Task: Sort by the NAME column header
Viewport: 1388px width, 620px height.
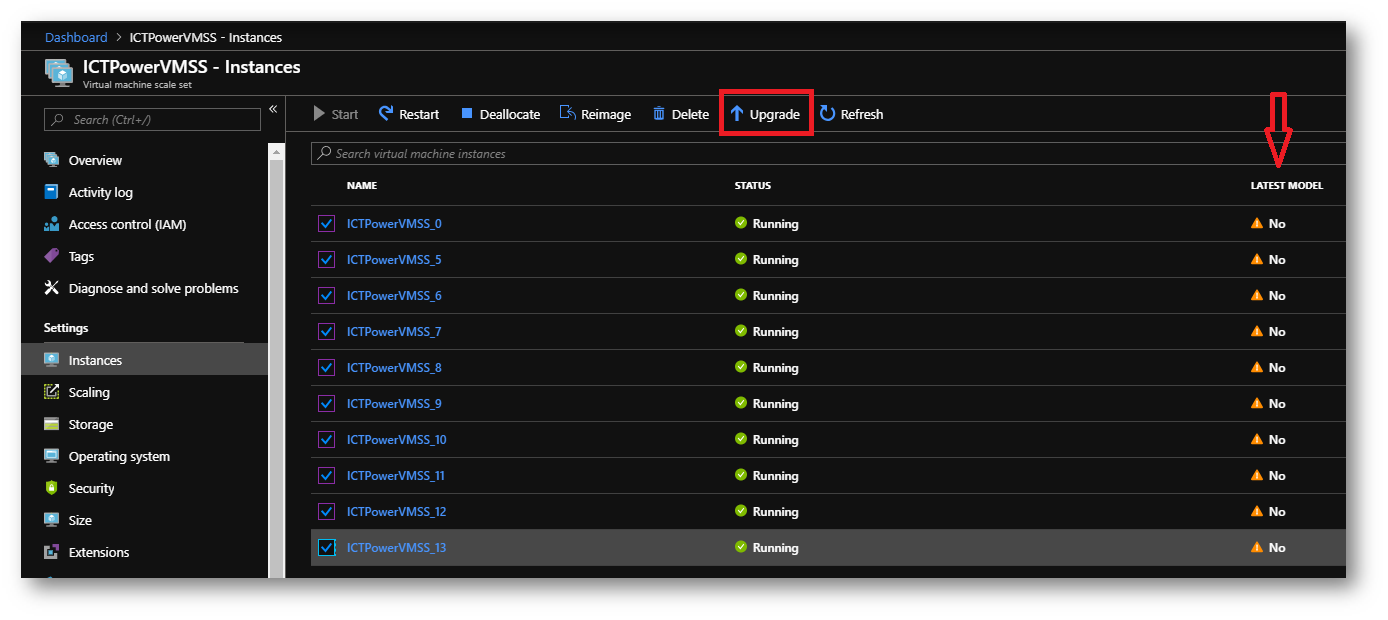Action: 362,186
